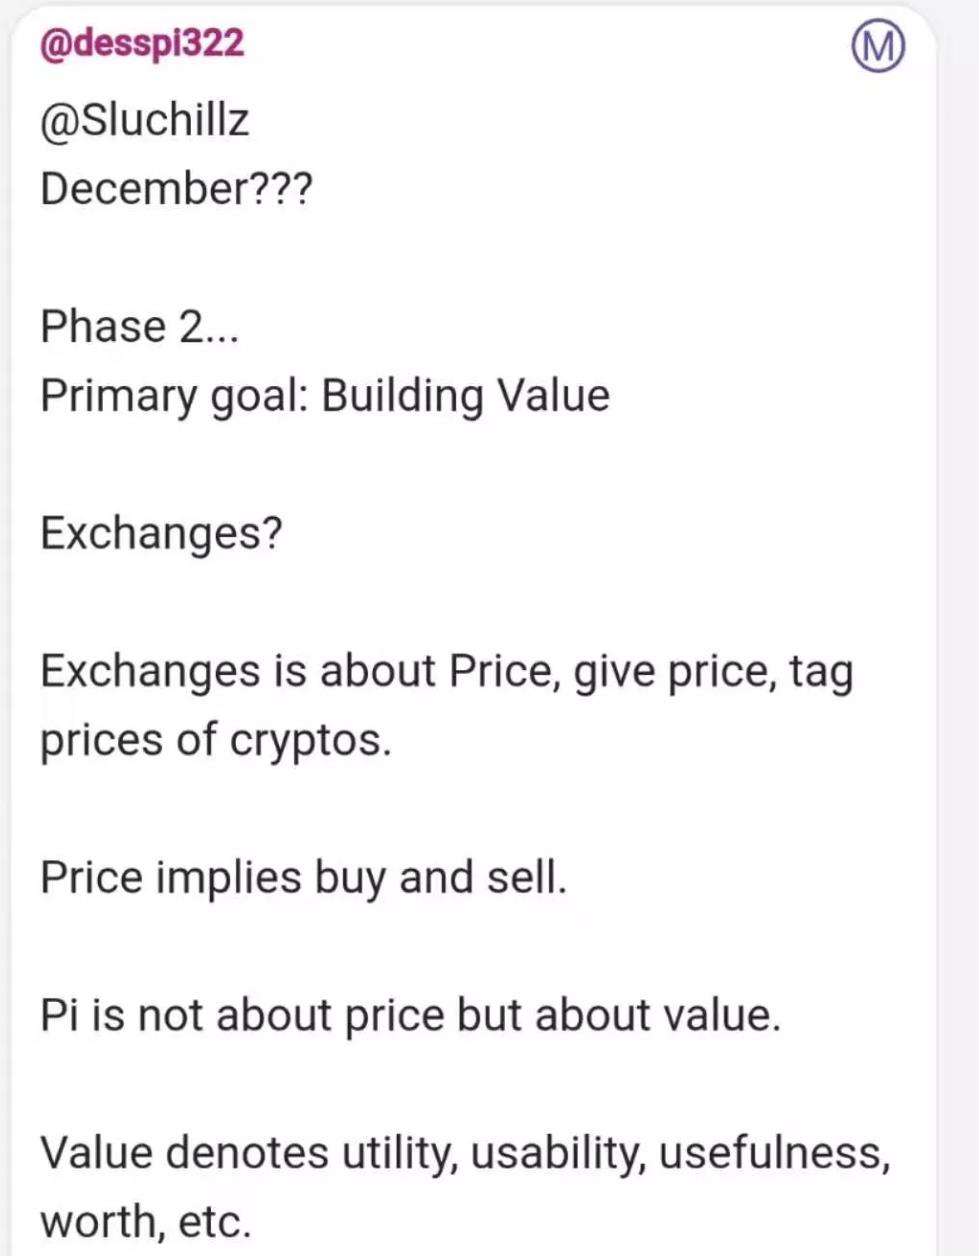Click the words "give price, tag"

click(714, 672)
